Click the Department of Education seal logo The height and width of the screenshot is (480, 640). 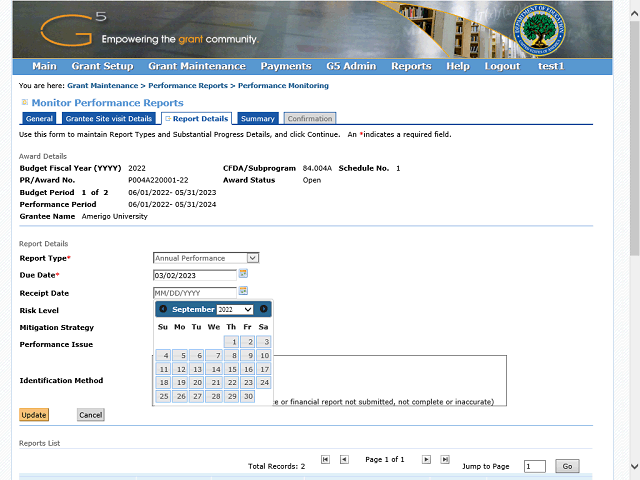point(539,30)
